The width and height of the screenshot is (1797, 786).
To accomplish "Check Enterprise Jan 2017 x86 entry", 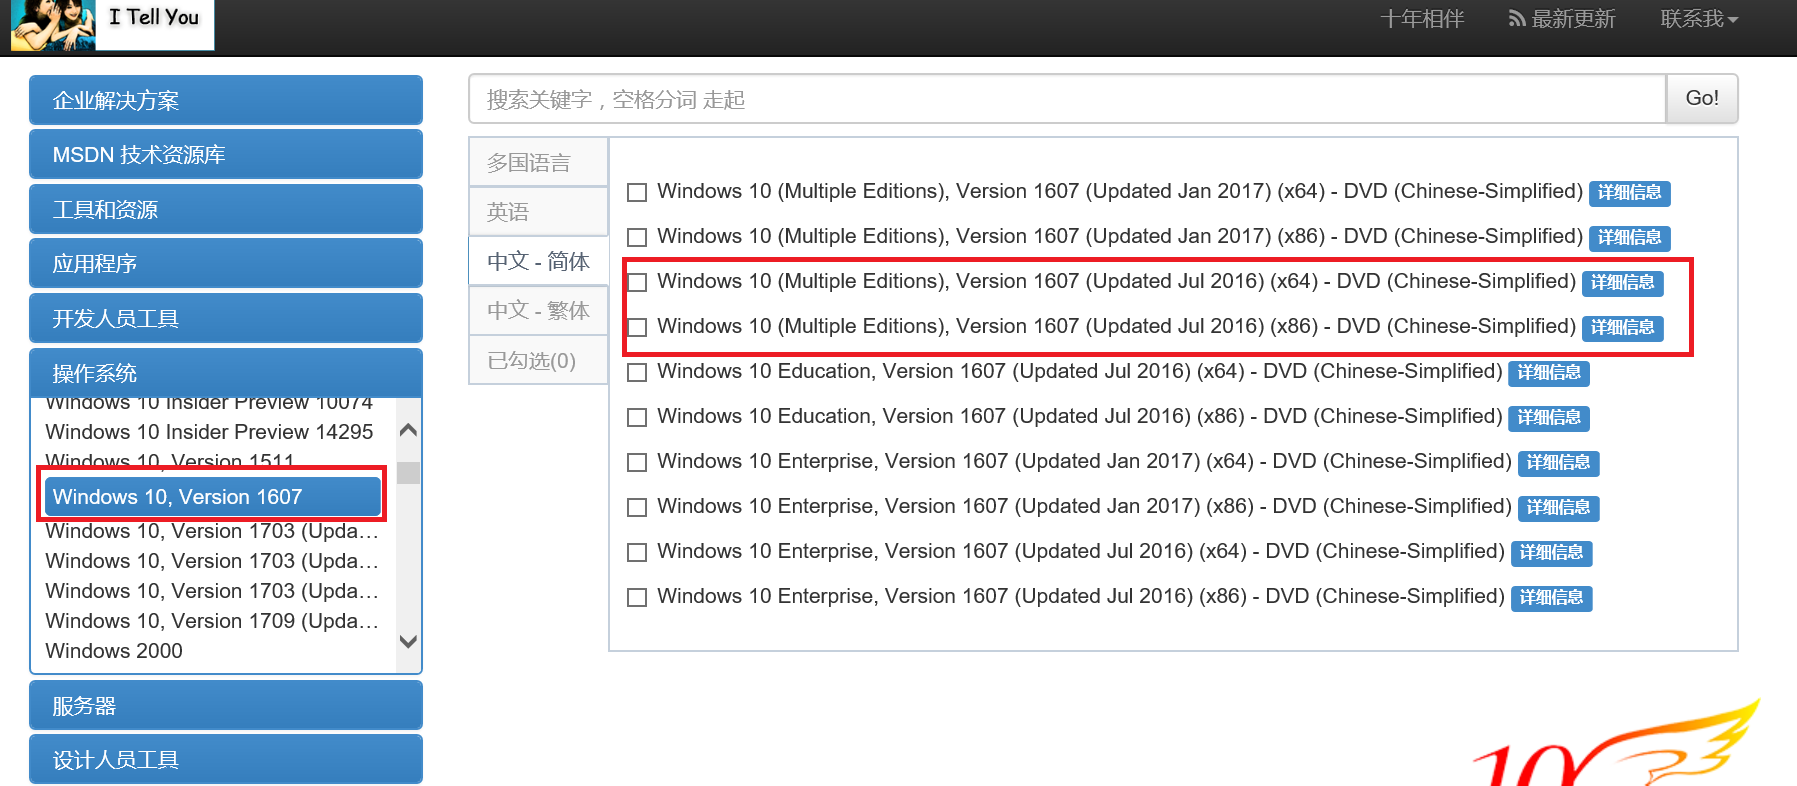I will 637,507.
